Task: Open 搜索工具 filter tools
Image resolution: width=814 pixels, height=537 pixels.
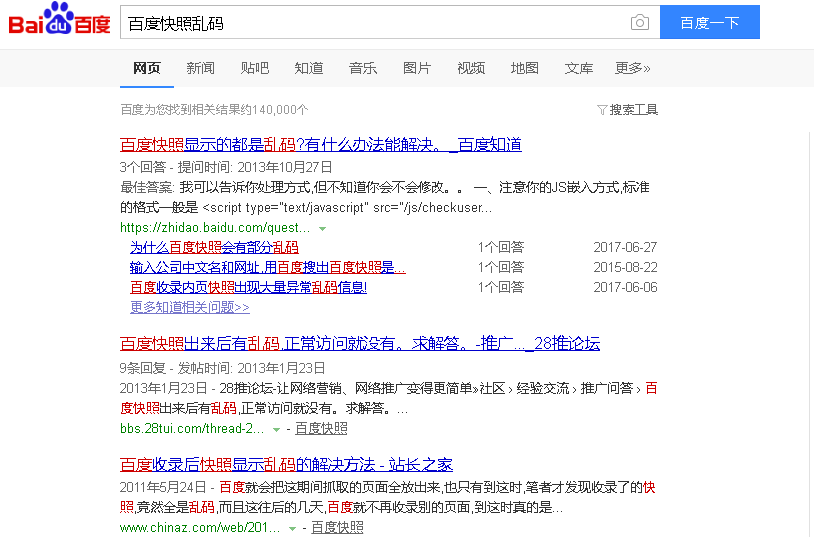Action: (627, 110)
